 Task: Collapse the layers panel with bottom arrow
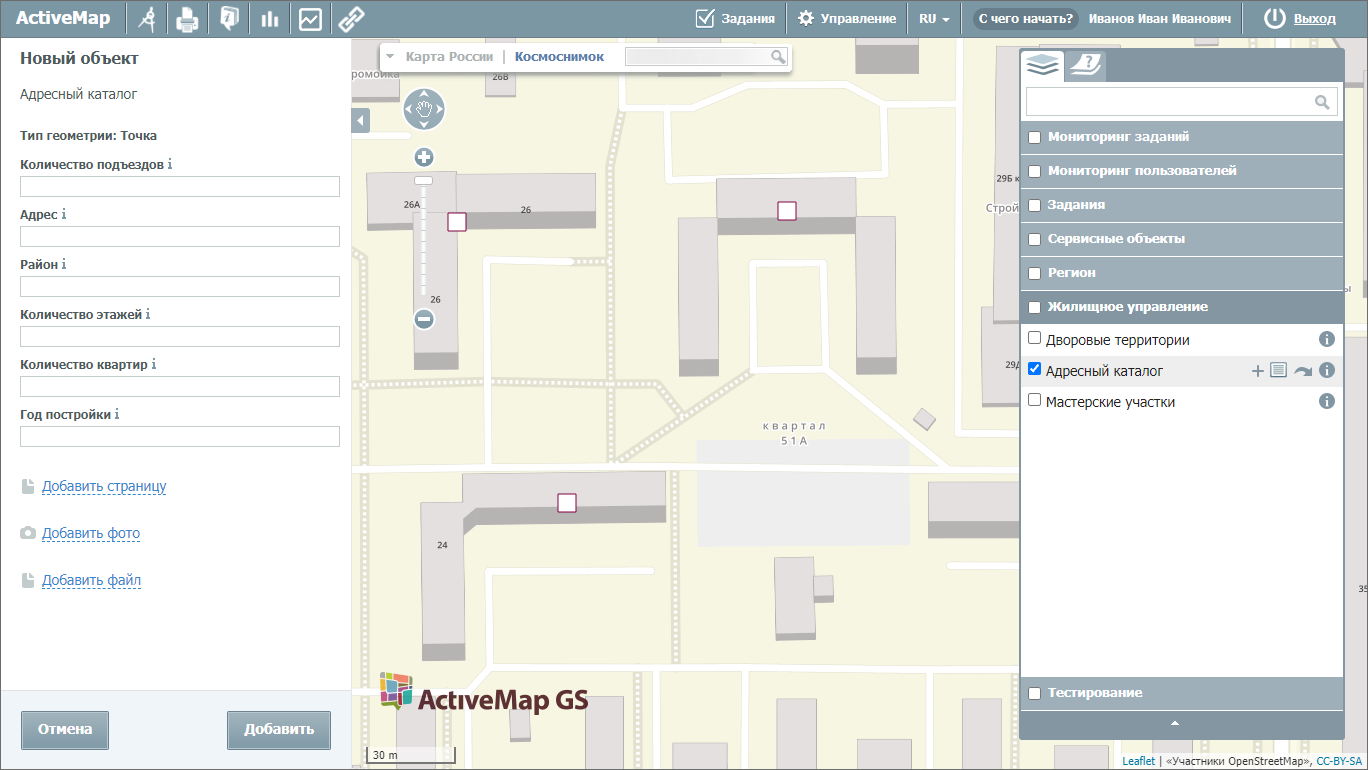coord(1175,723)
